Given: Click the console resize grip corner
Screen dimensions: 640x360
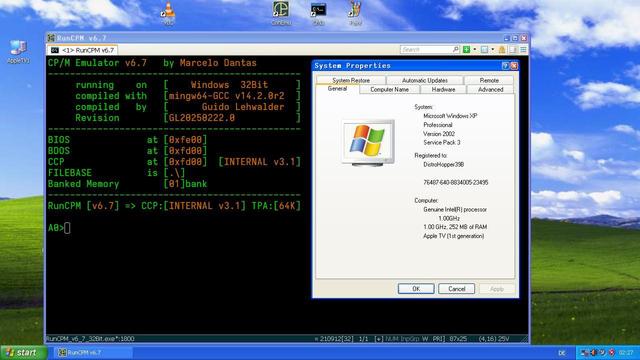Looking at the screenshot, I should (x=525, y=339).
